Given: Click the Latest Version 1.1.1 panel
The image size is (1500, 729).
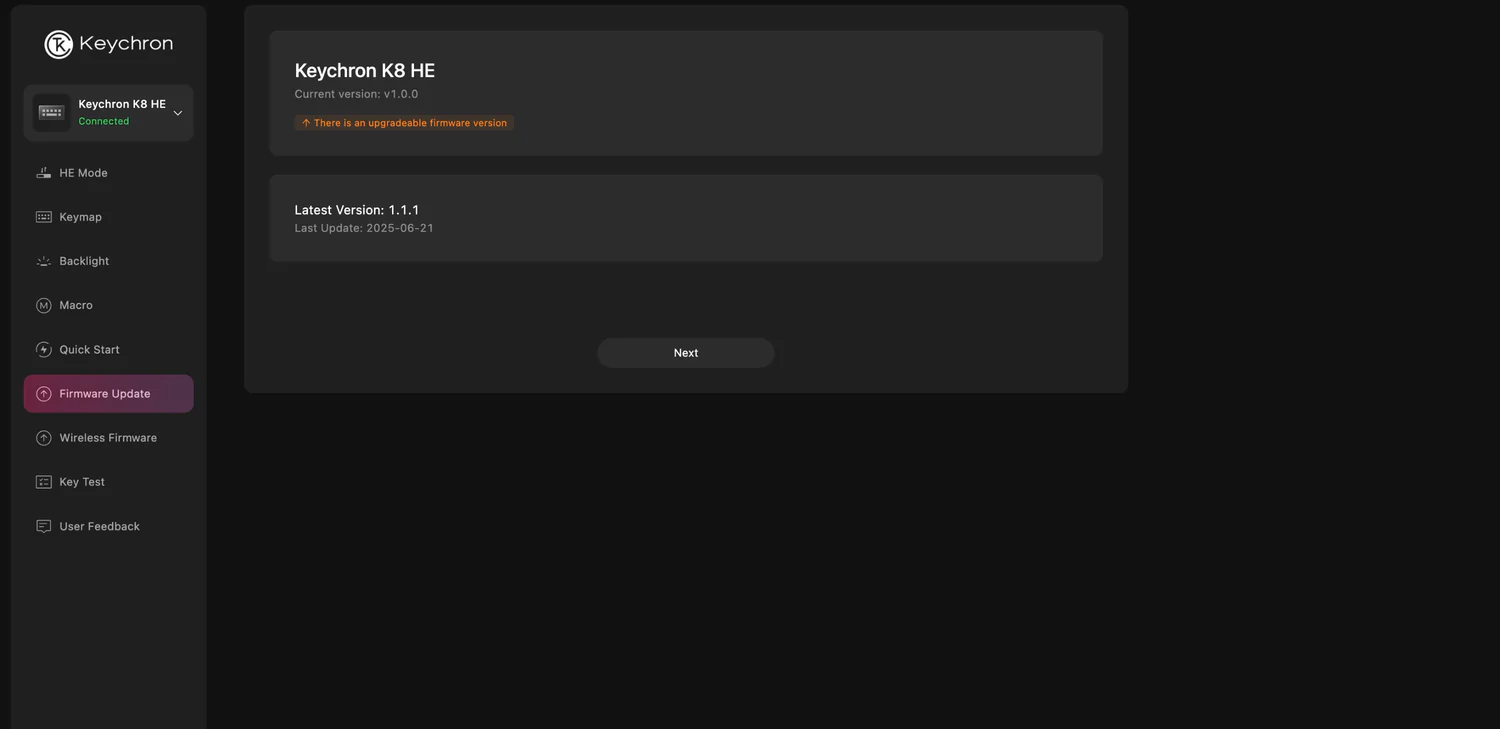Looking at the screenshot, I should tap(686, 218).
